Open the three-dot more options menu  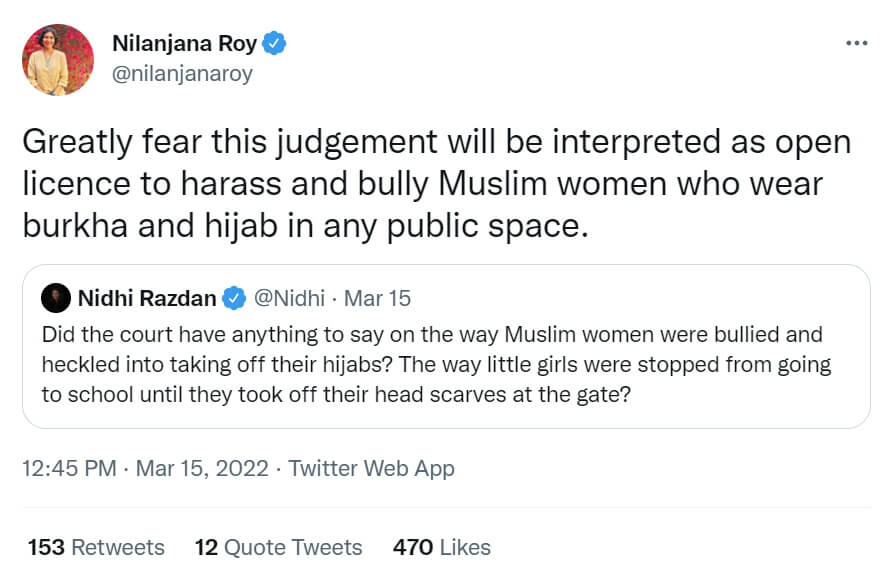click(857, 43)
